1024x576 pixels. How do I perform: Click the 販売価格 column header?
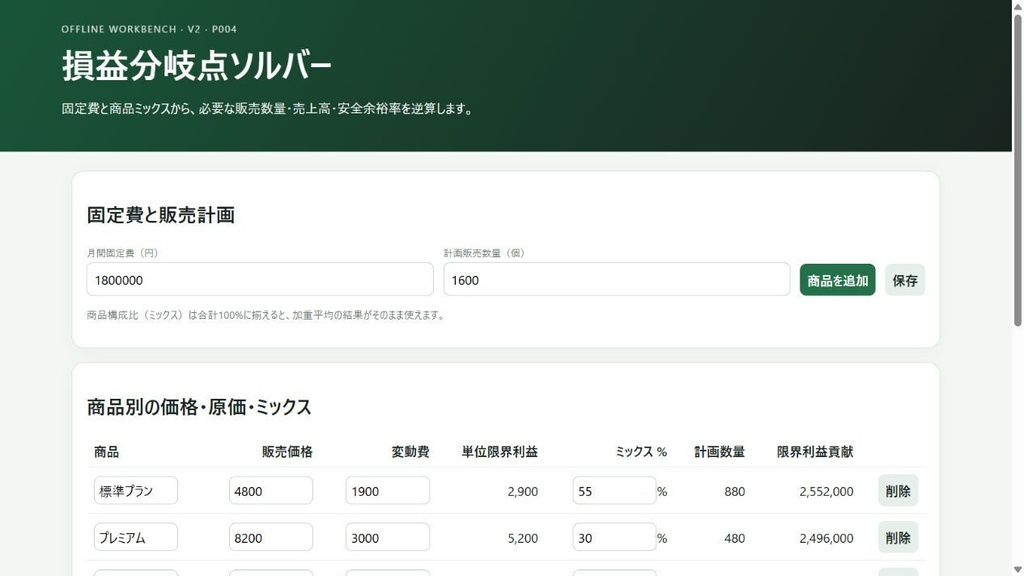pos(287,452)
